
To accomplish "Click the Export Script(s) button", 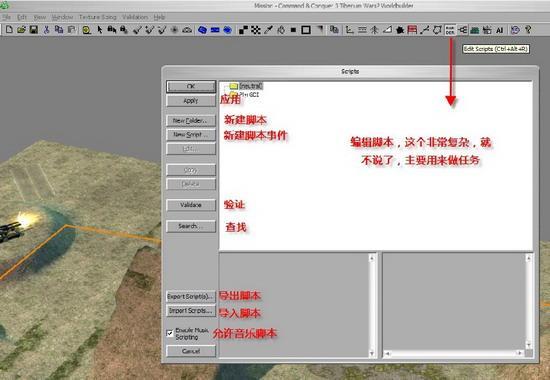I will point(191,296).
